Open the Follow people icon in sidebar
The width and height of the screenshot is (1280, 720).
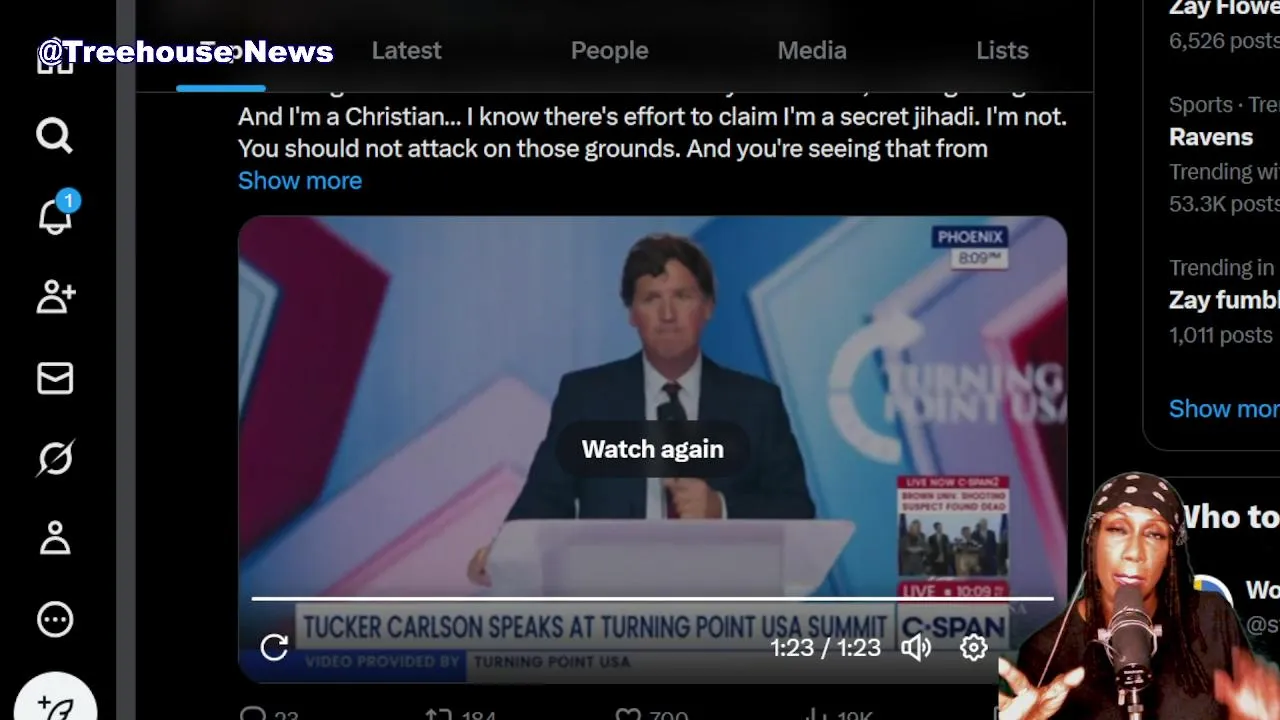point(55,296)
